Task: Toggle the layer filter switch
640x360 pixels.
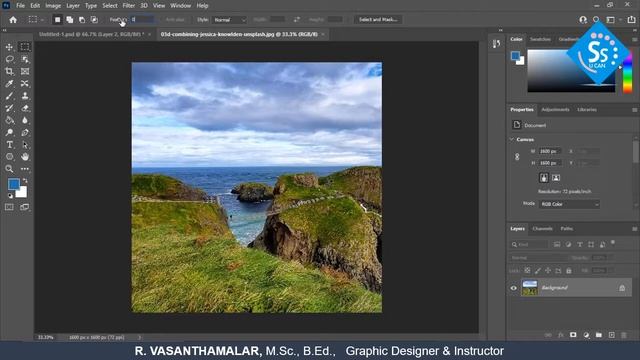Action: 613,243
